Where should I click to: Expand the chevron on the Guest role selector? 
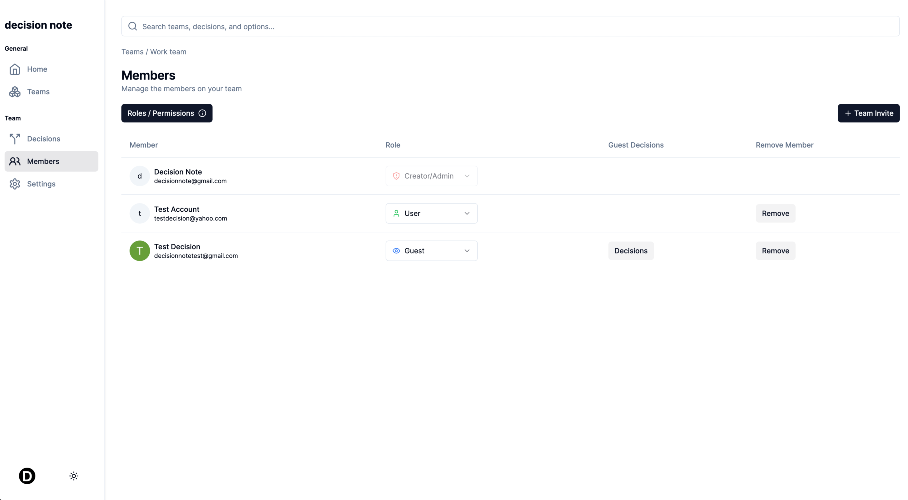click(467, 251)
